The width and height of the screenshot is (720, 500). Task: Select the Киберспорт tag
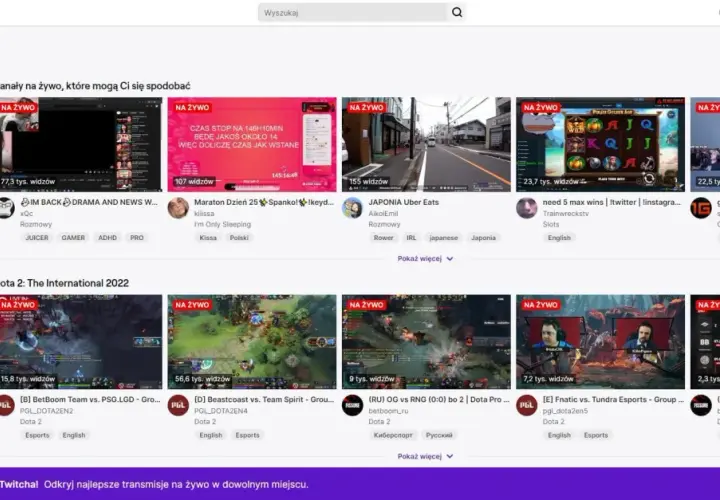[x=393, y=435]
